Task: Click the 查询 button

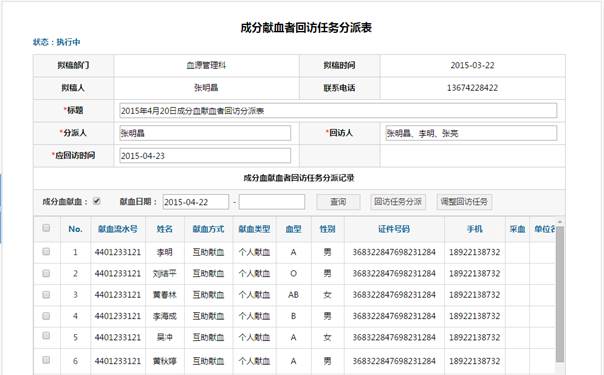Action: click(338, 202)
